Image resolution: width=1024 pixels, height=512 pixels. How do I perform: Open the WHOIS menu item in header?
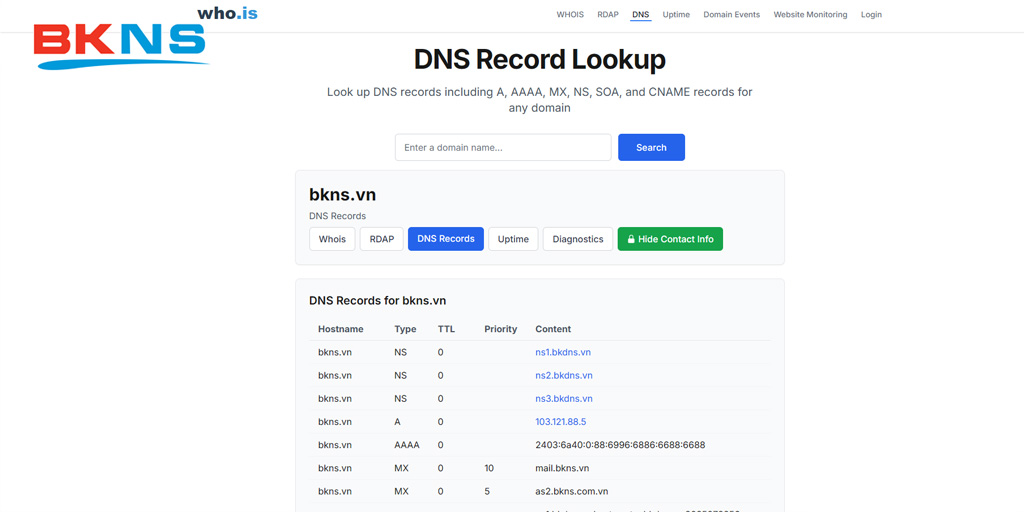click(570, 15)
